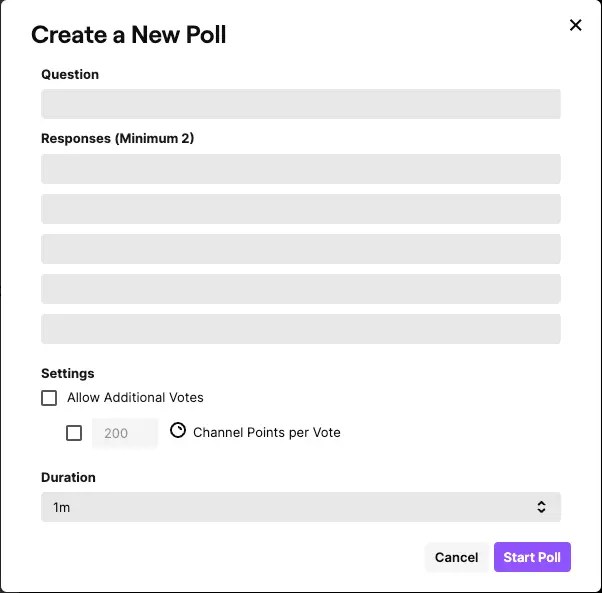Close the Create a New Poll dialog
The image size is (602, 593).
575,25
